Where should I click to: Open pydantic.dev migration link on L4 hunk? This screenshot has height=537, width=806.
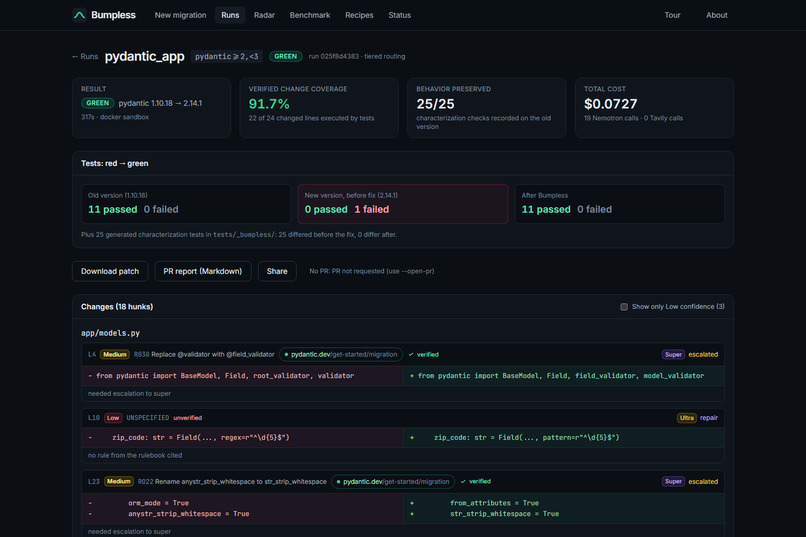pyautogui.click(x=341, y=355)
